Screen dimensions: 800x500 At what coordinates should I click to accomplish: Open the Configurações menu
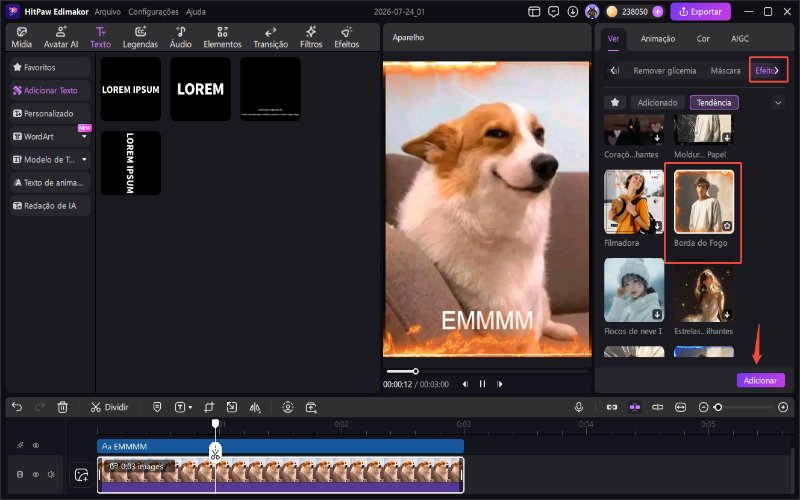point(153,12)
